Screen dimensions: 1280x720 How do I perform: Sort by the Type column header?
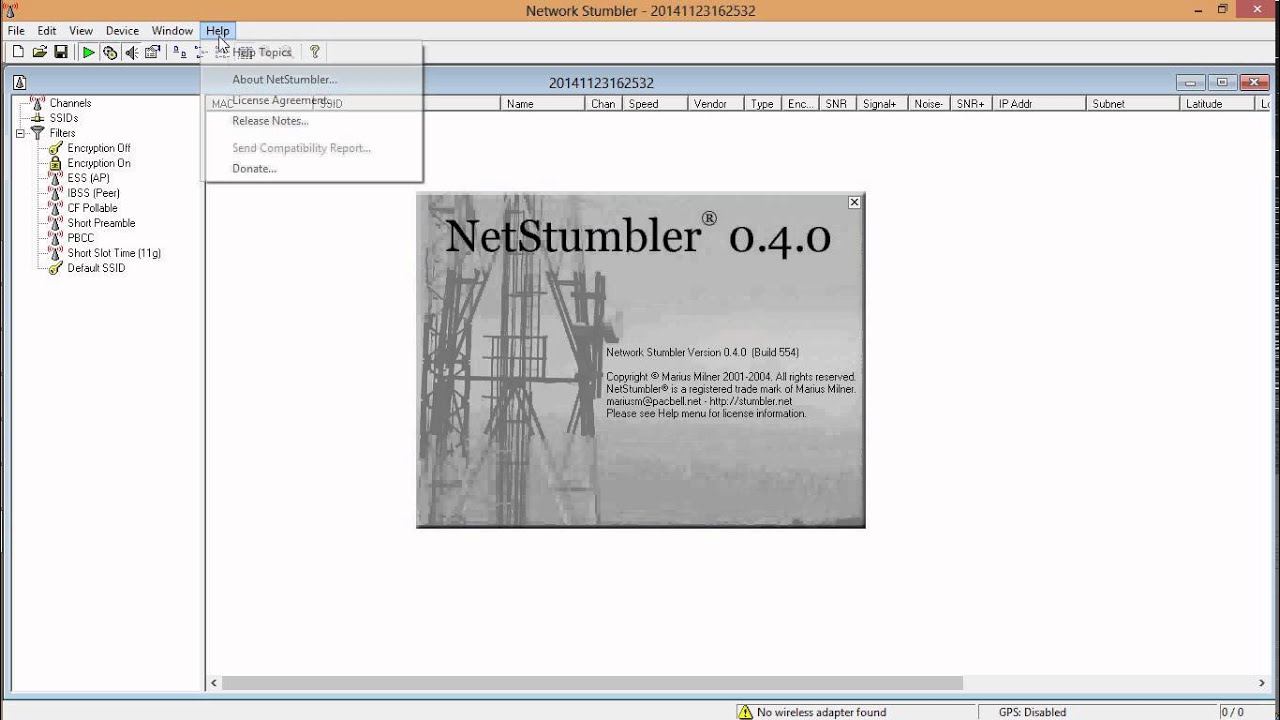click(x=762, y=104)
